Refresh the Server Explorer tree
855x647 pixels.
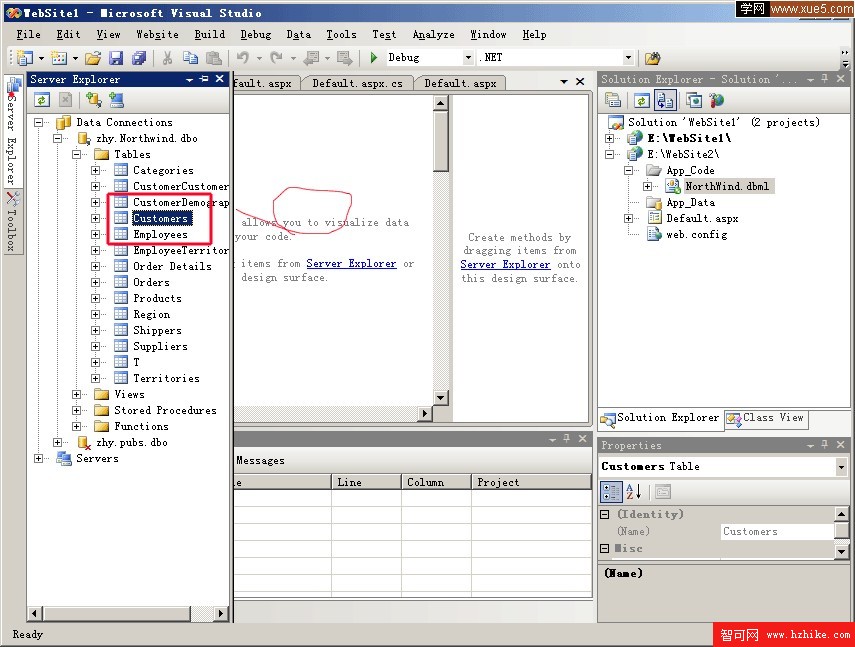click(x=42, y=100)
